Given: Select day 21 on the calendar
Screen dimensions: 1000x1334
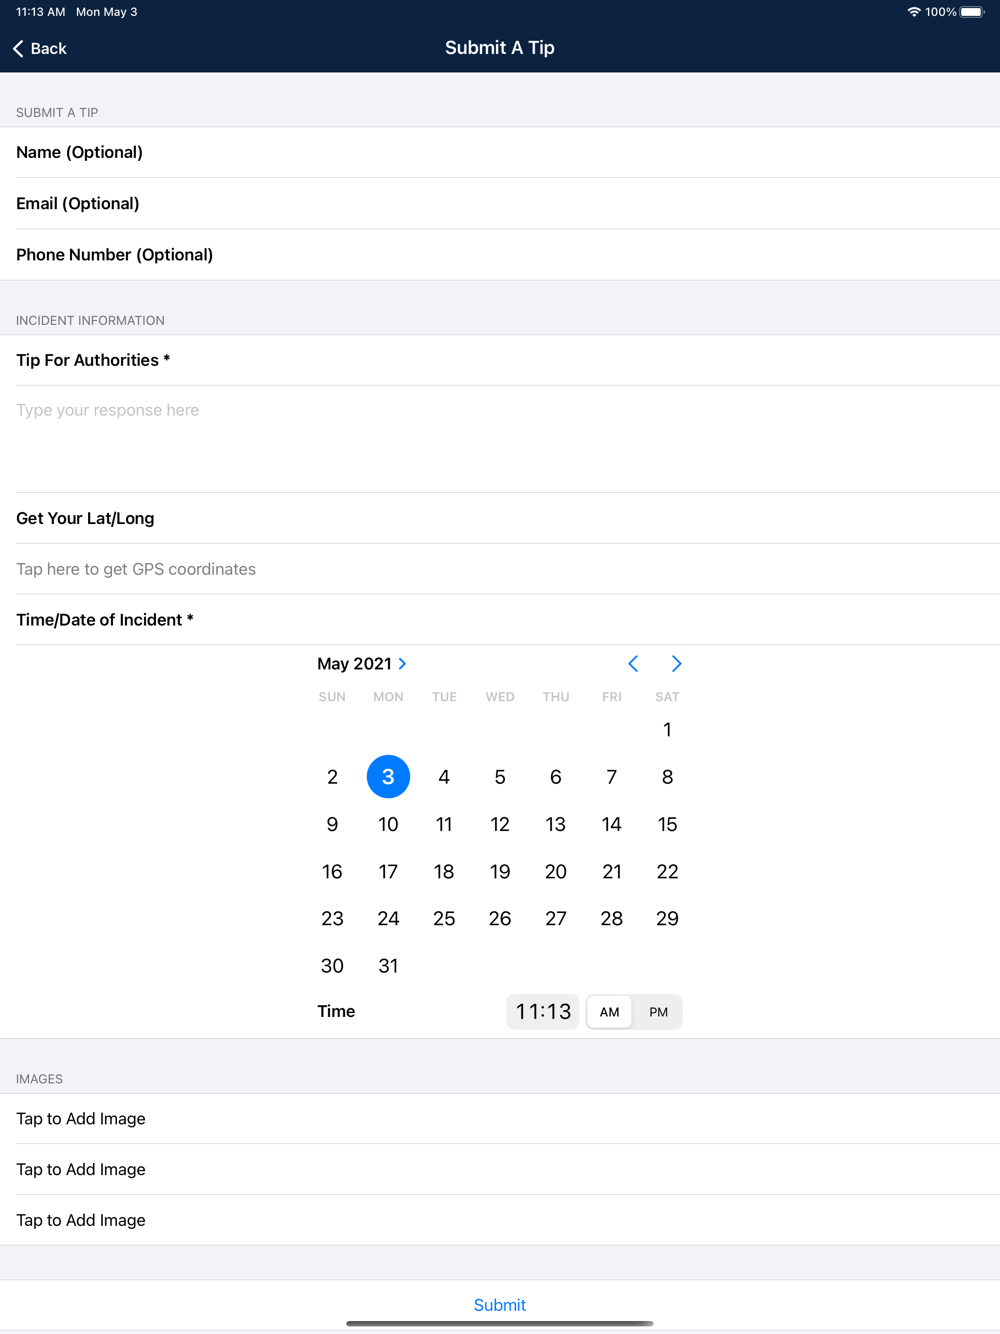Looking at the screenshot, I should coord(612,872).
